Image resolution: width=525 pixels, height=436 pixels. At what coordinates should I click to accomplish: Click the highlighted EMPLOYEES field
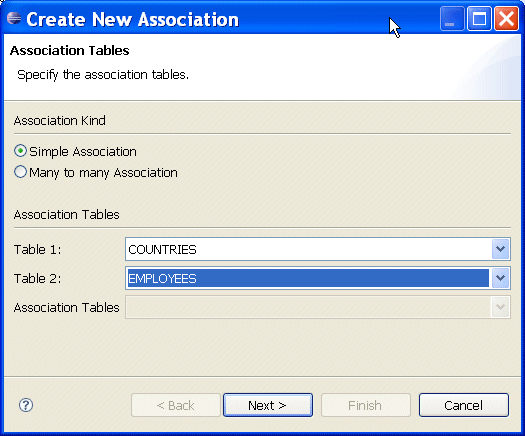point(308,278)
